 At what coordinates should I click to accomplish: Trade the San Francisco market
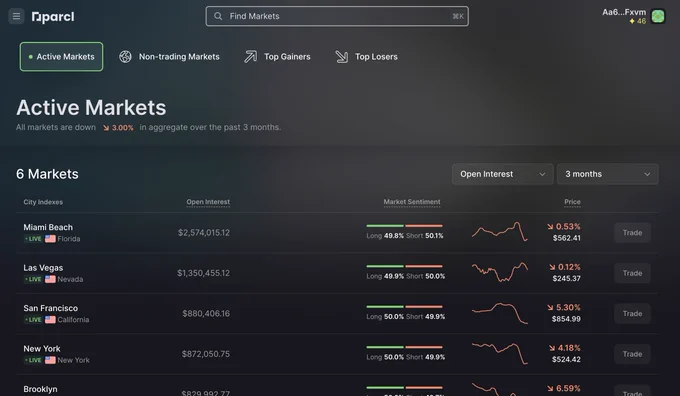tap(632, 314)
